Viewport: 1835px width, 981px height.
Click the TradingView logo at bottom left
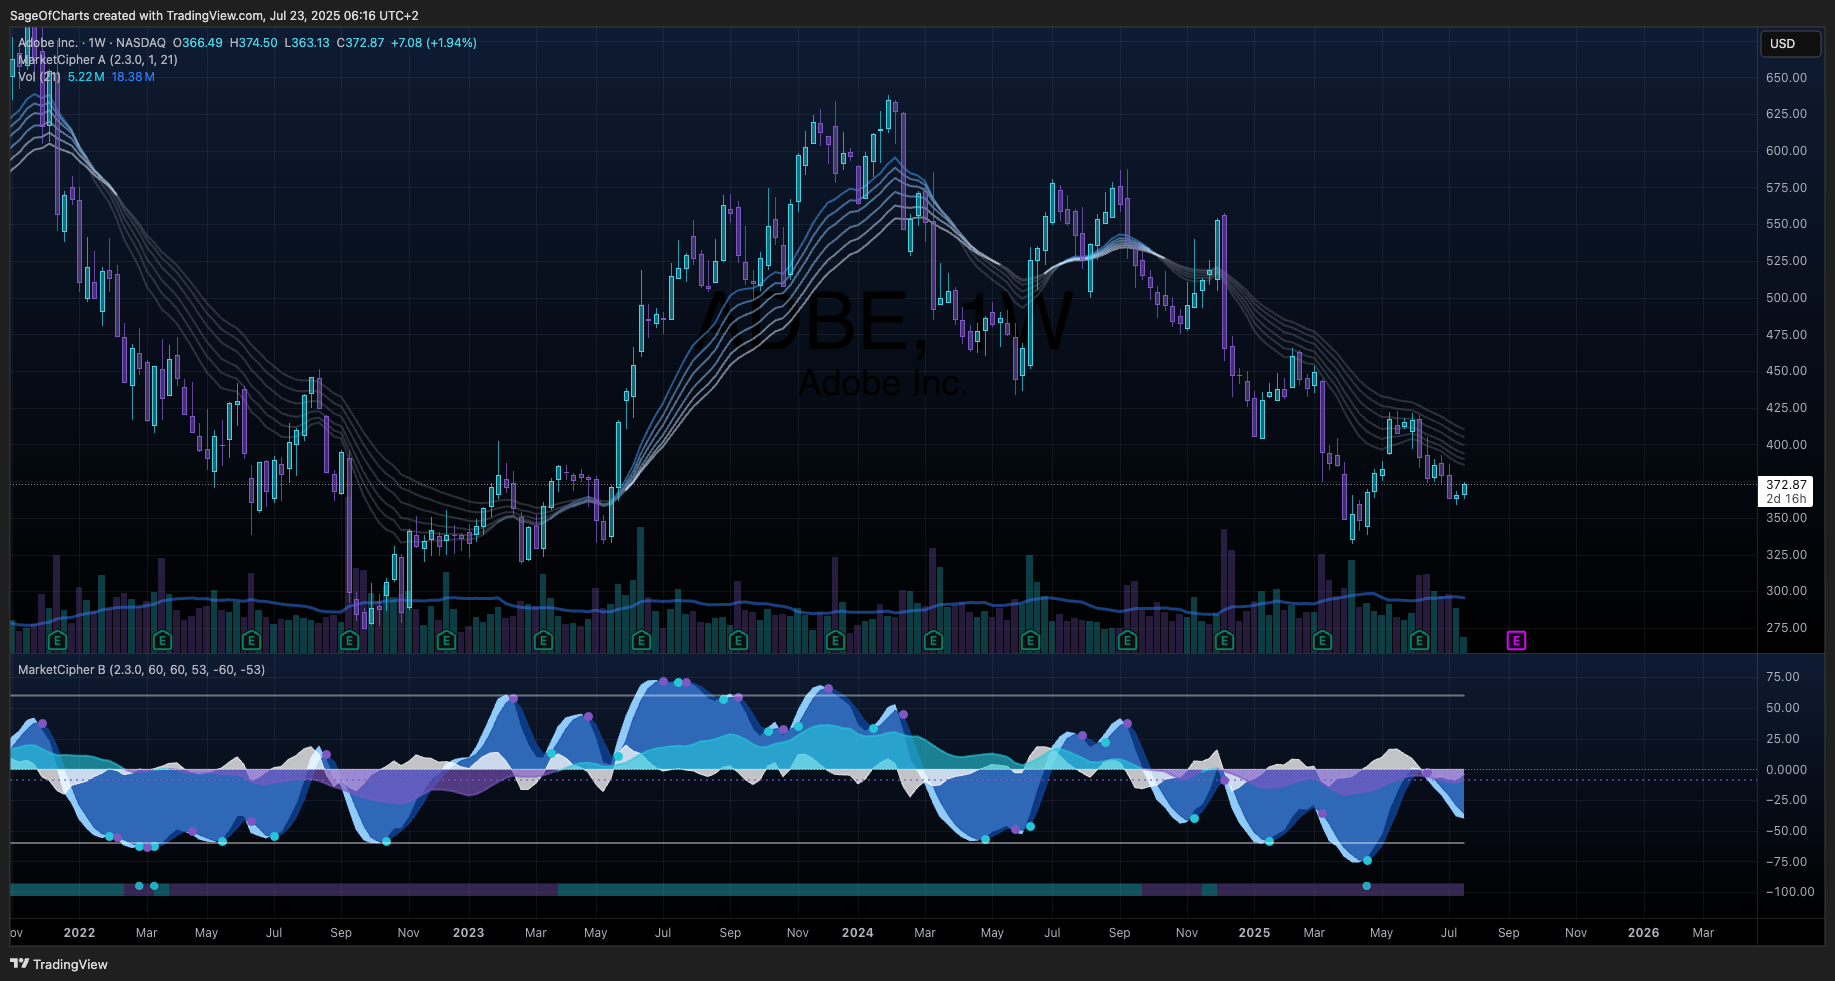59,964
